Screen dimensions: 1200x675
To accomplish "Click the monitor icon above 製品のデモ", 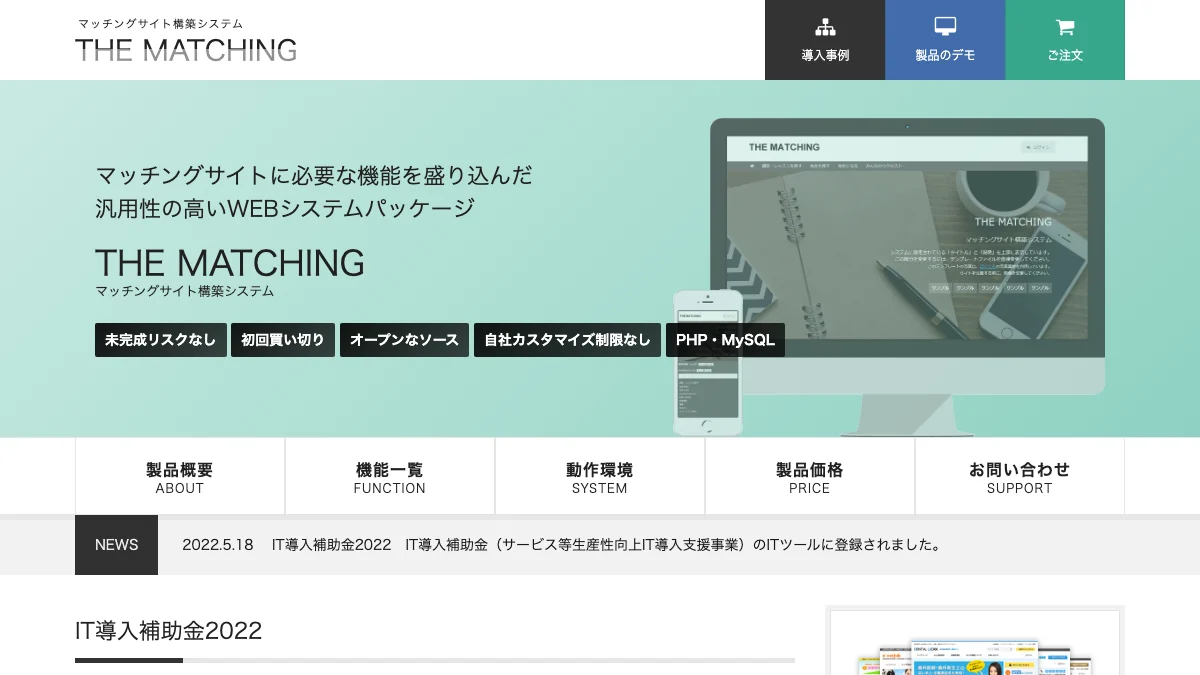I will pyautogui.click(x=945, y=27).
